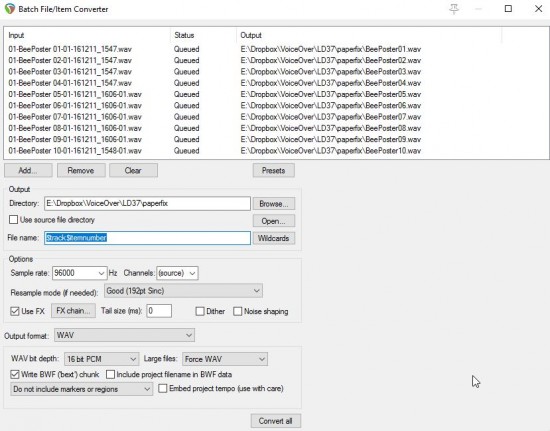
Task: Click the Browse... button
Action: pos(274,203)
